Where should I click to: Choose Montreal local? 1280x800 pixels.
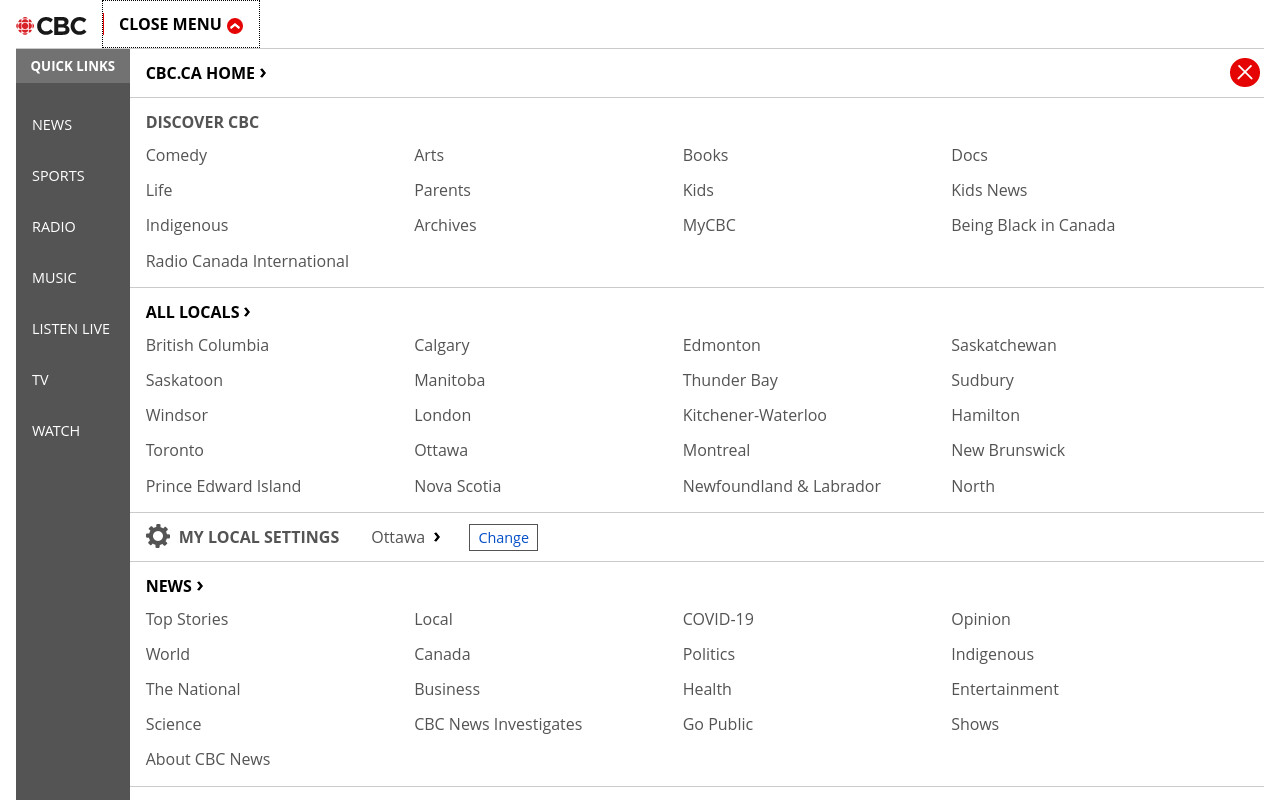pos(716,450)
